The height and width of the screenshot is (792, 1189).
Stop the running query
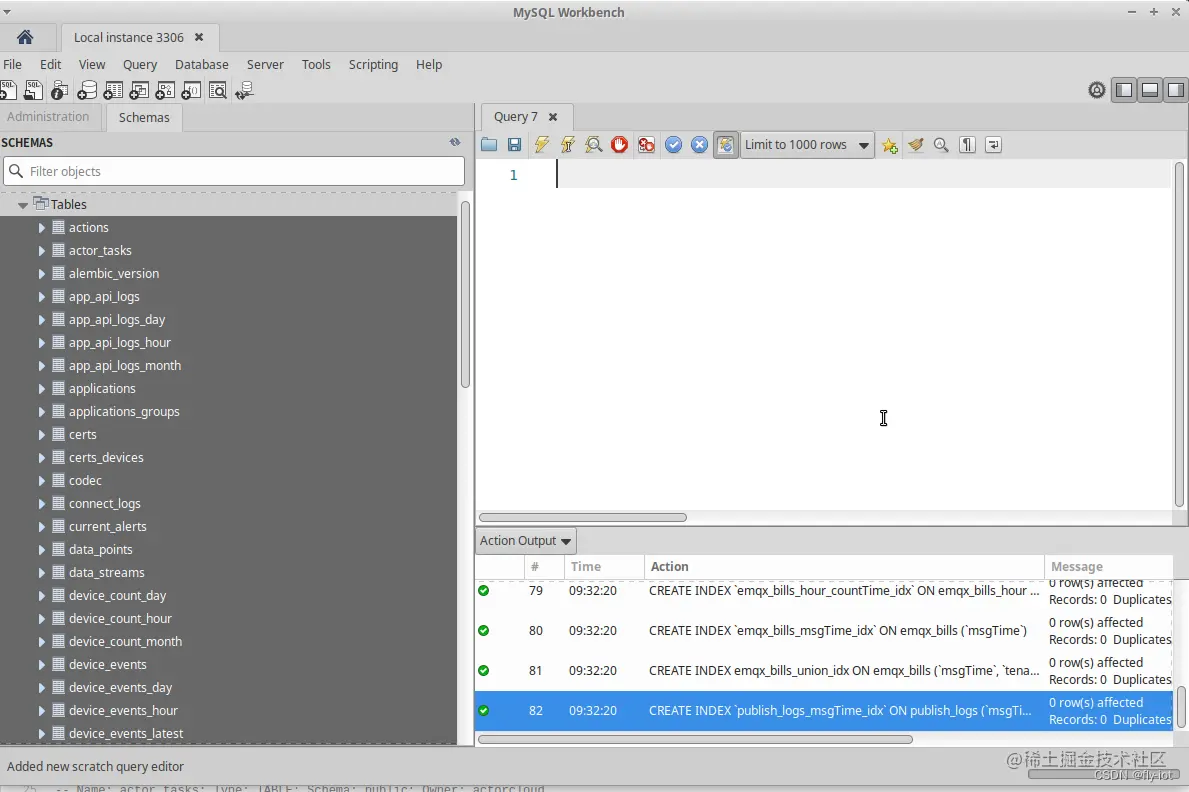(620, 145)
